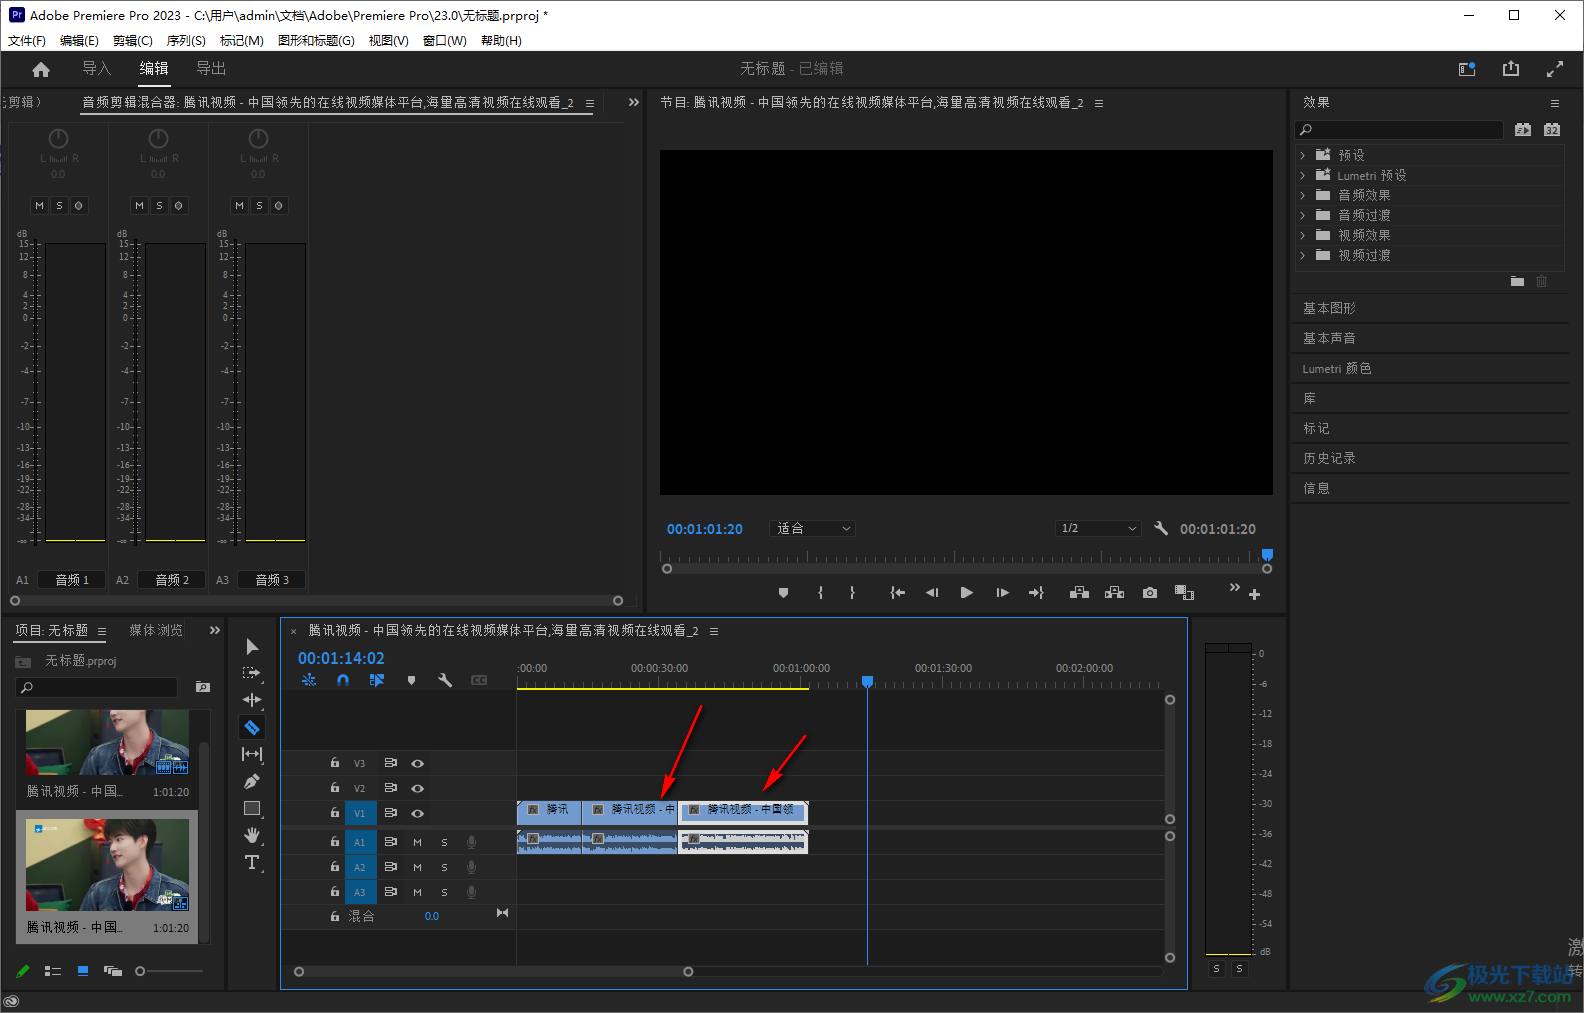Screen dimensions: 1584x1013
Task: Expand the Lumetri 预设 folder
Action: (x=1302, y=175)
